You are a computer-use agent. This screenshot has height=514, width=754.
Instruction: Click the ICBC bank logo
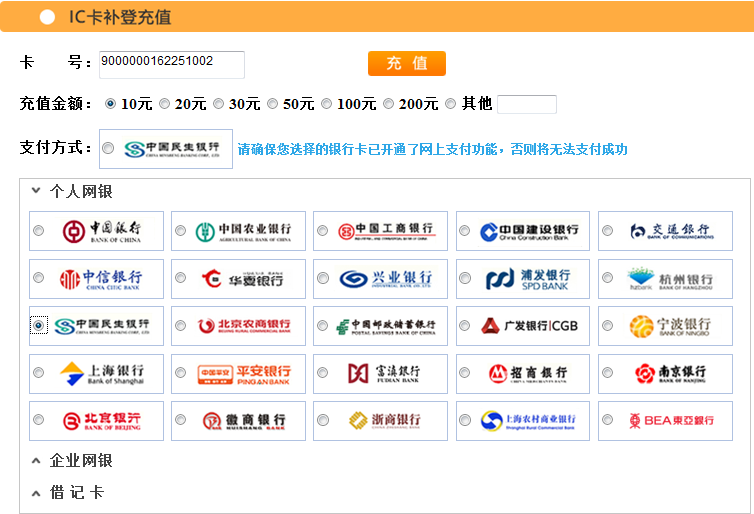click(x=386, y=231)
